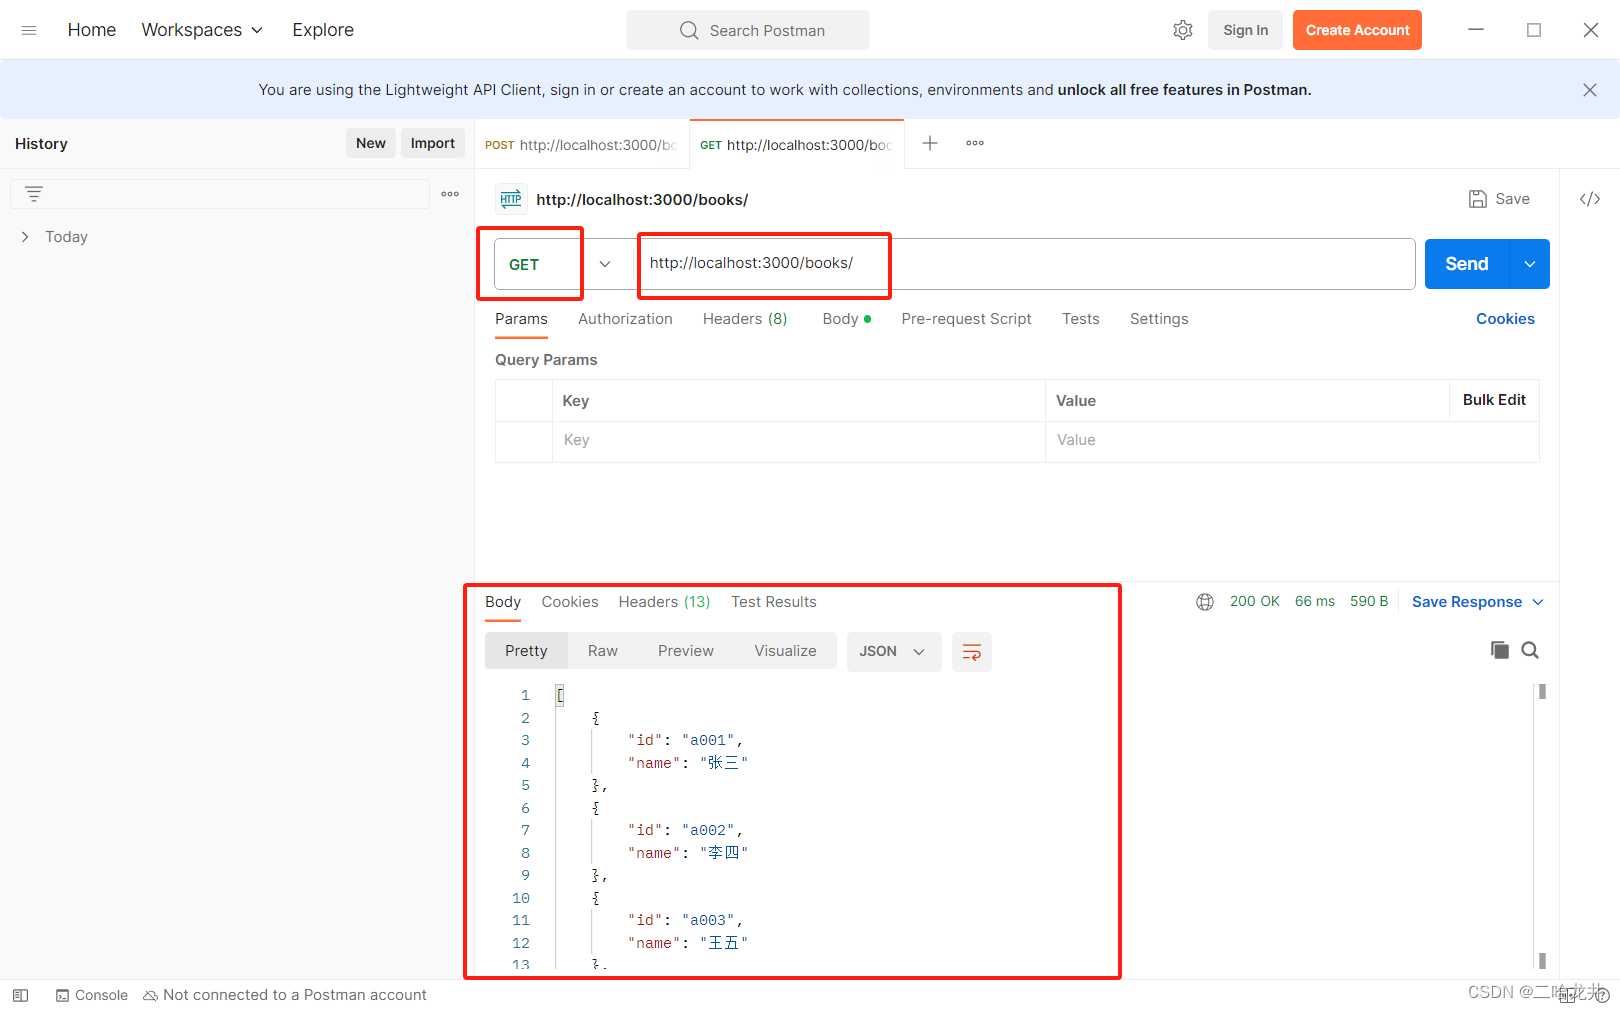Click the history filter icon
The width and height of the screenshot is (1620, 1010).
[34, 194]
